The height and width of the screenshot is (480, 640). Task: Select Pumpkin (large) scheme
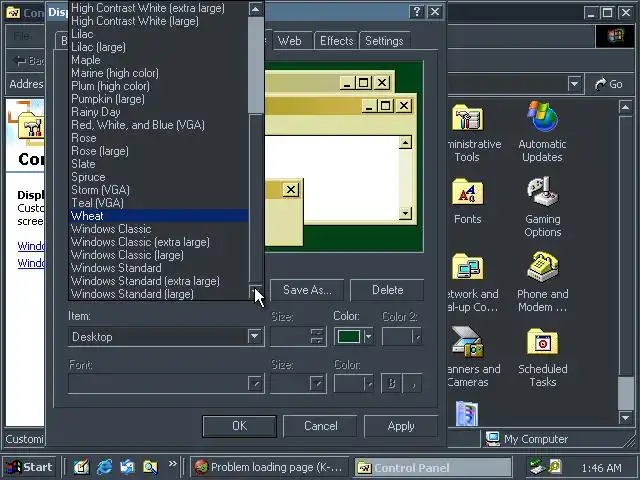[159, 99]
